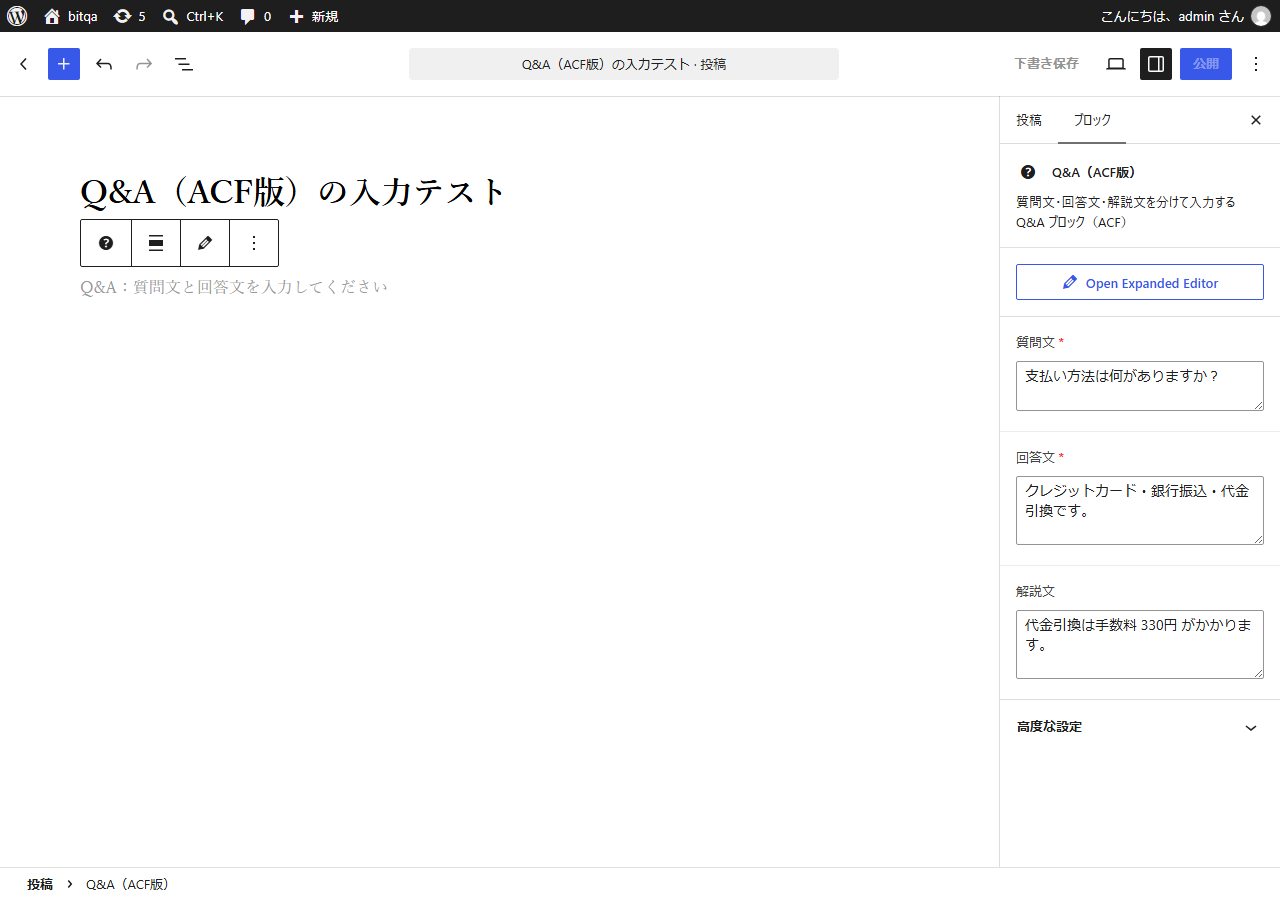Click Open Expanded Editor button
Image resolution: width=1280 pixels, height=900 pixels.
tap(1140, 283)
